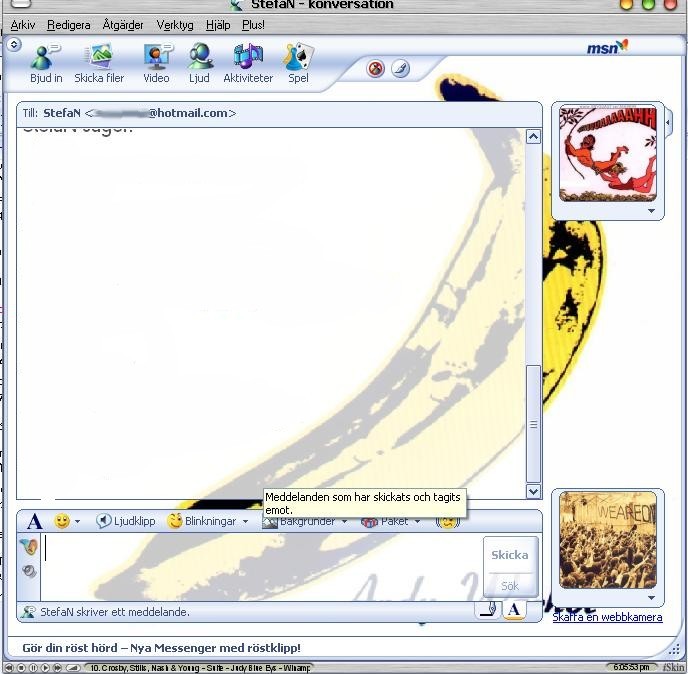The width and height of the screenshot is (688, 674).
Task: Open the Plus! menu
Action: pyautogui.click(x=253, y=25)
